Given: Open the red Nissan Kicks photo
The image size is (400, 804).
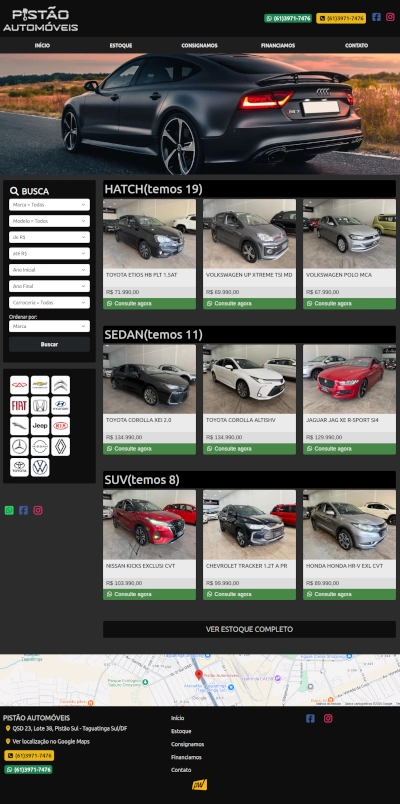Looking at the screenshot, I should click(x=149, y=525).
